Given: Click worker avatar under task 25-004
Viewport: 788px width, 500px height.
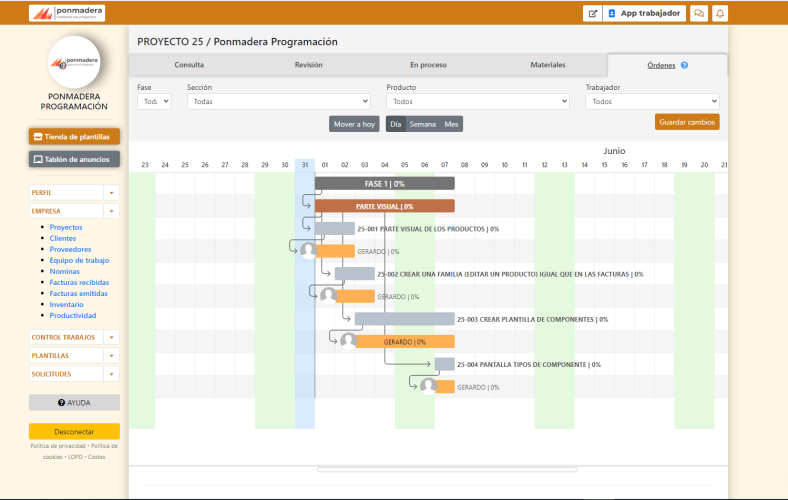Looking at the screenshot, I should [x=428, y=386].
